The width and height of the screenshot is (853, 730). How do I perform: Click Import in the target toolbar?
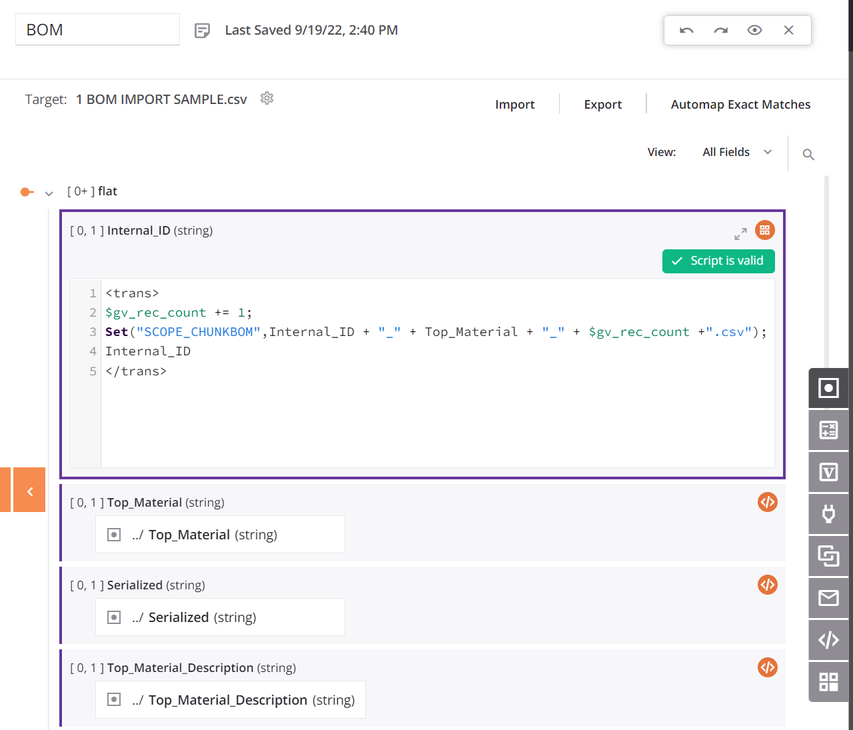pyautogui.click(x=515, y=104)
